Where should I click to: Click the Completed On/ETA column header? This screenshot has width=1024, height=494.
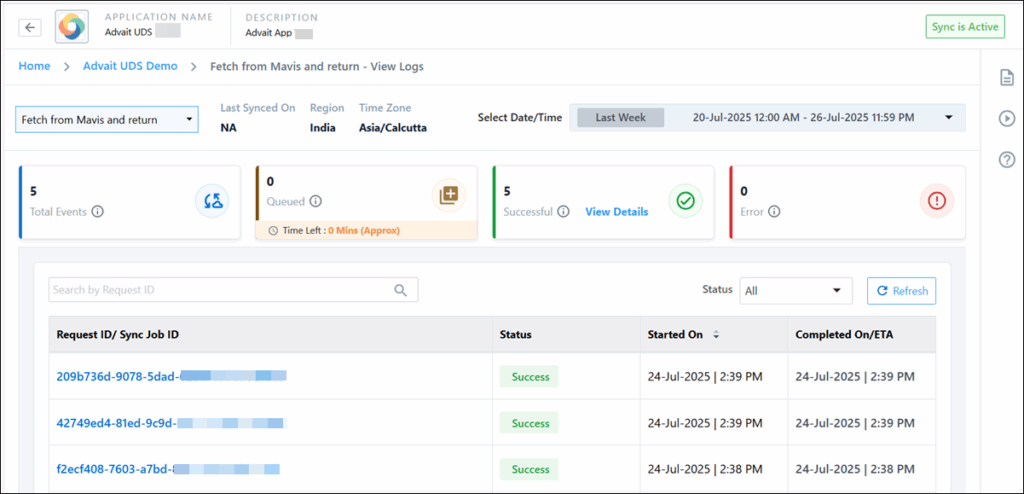point(844,335)
